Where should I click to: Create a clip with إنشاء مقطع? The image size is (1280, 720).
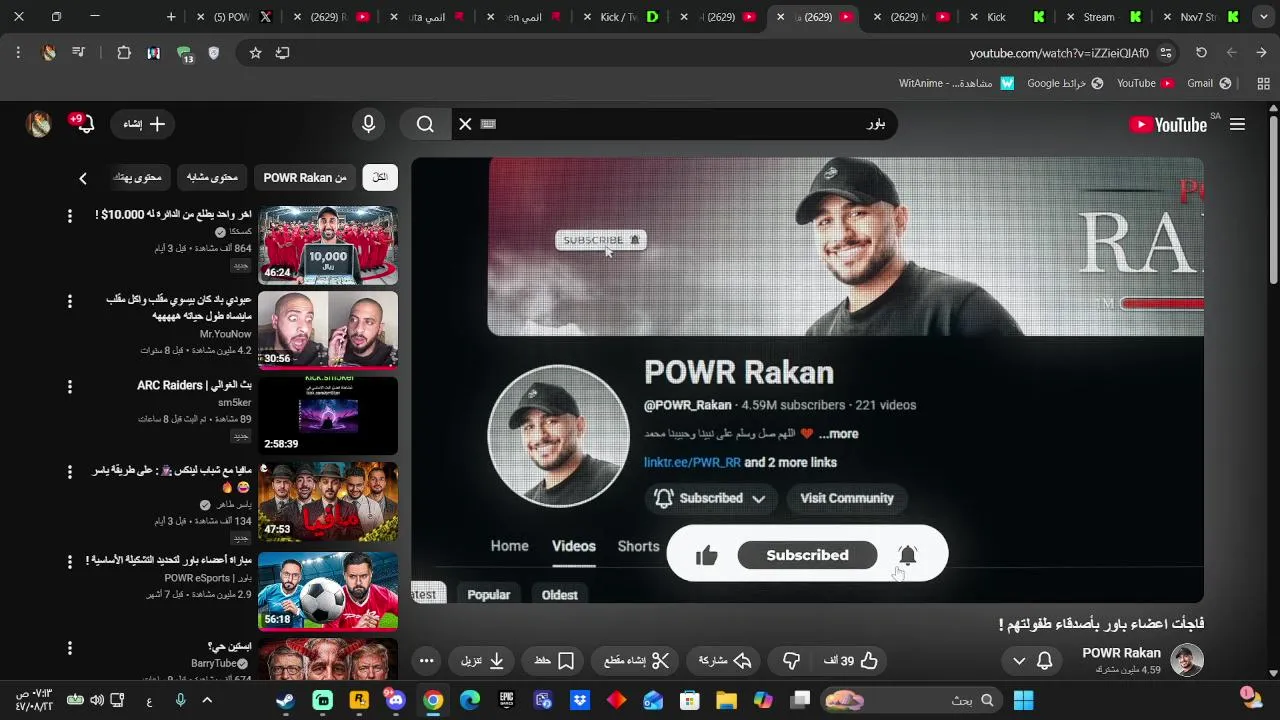637,661
